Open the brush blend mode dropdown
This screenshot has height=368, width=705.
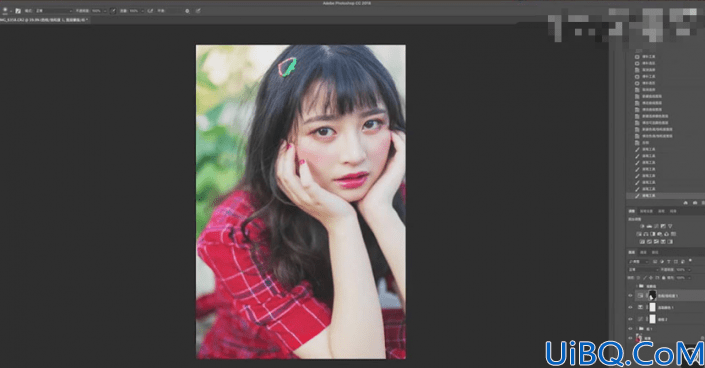point(53,10)
